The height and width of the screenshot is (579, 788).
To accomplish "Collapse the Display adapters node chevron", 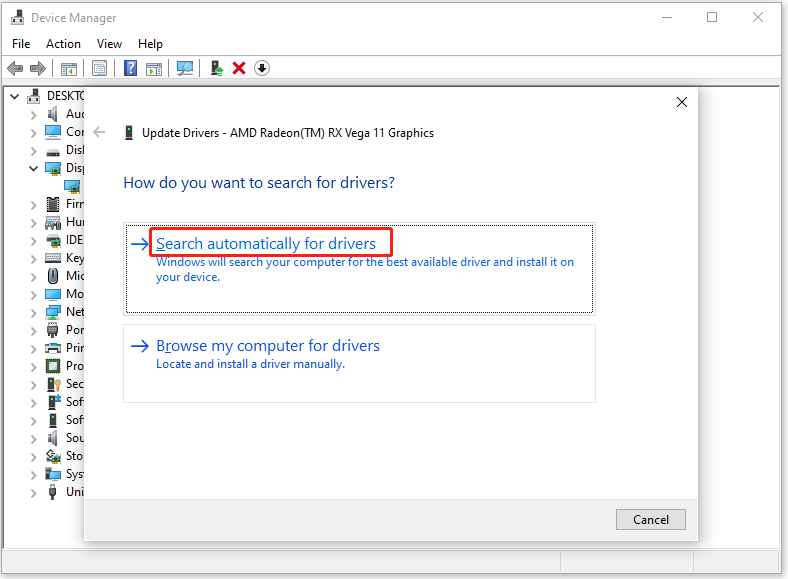I will [x=33, y=168].
